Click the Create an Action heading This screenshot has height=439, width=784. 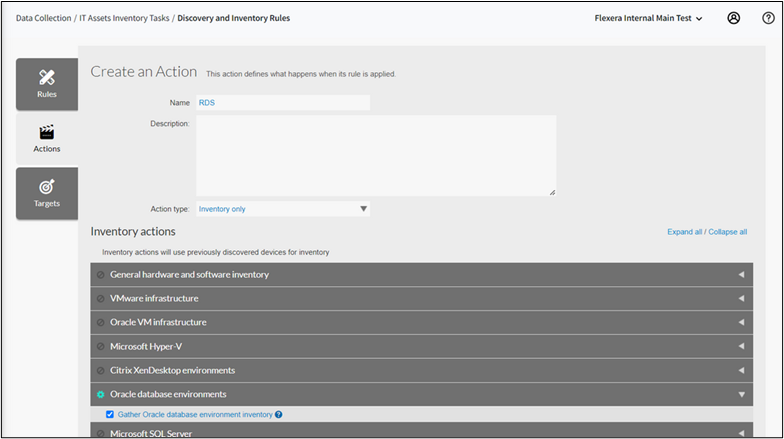pos(144,72)
